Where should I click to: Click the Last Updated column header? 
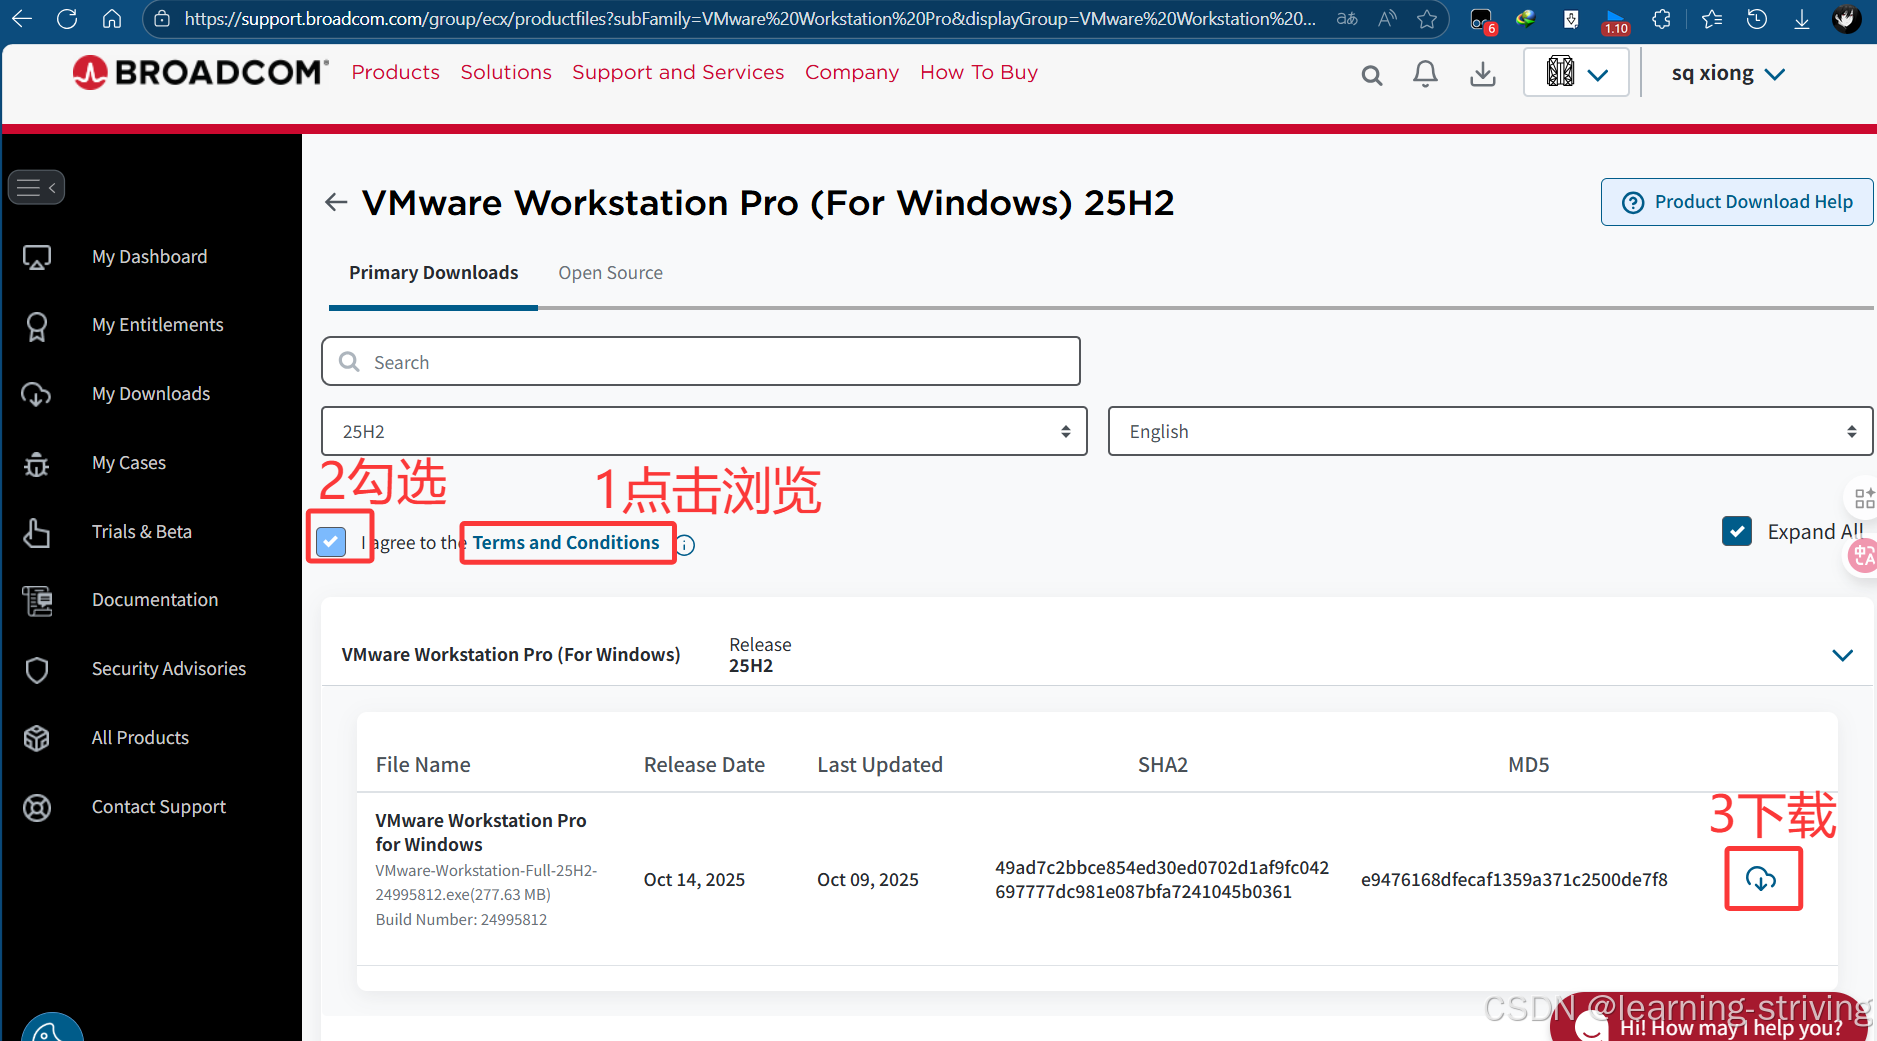pos(880,765)
